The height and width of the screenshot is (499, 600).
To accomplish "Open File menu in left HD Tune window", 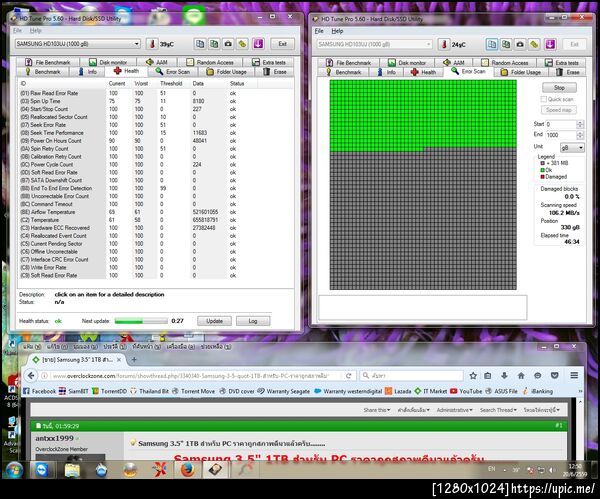I will click(17, 31).
